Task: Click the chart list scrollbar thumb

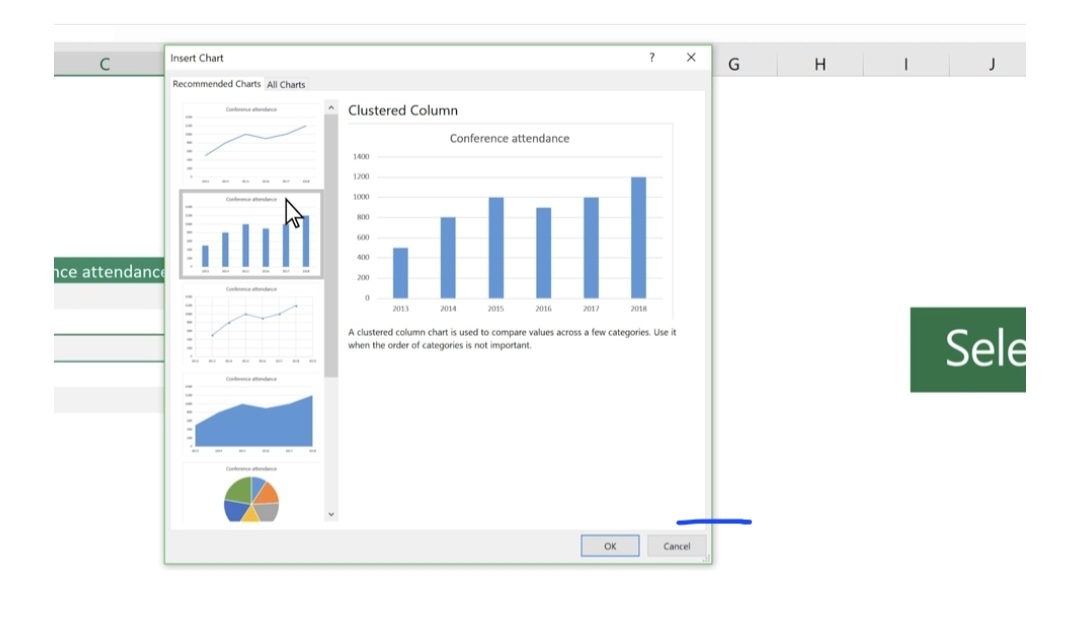Action: [331, 246]
